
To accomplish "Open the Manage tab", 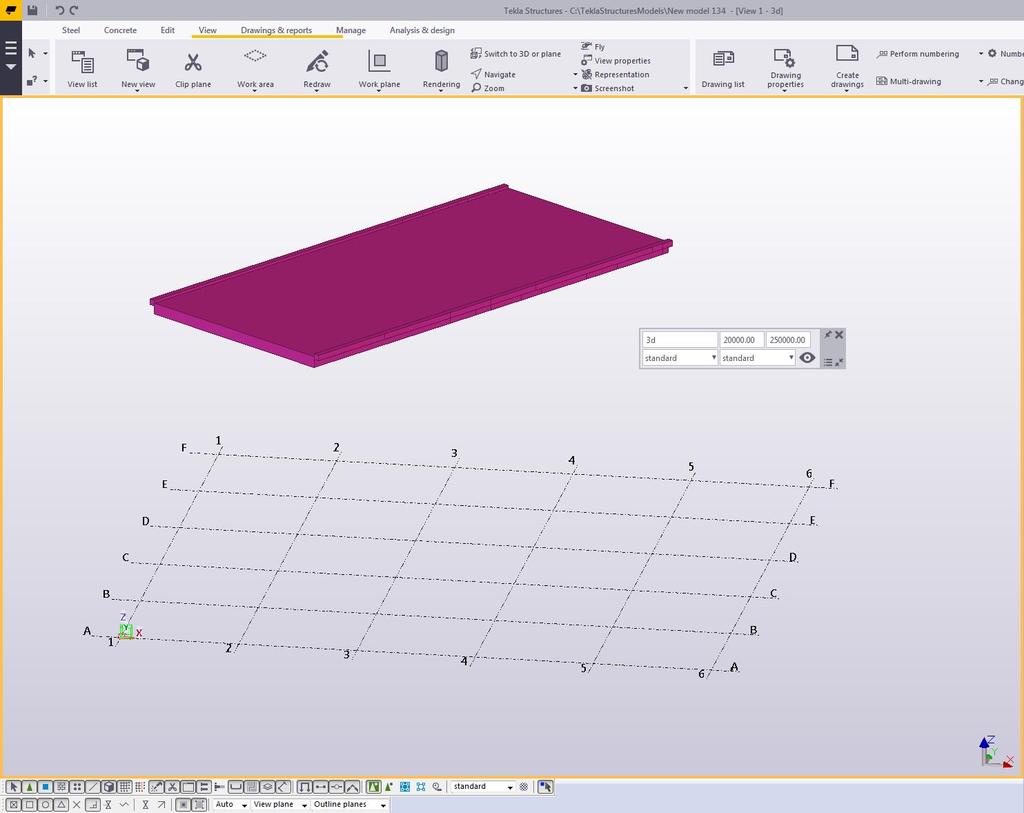I will click(x=351, y=30).
